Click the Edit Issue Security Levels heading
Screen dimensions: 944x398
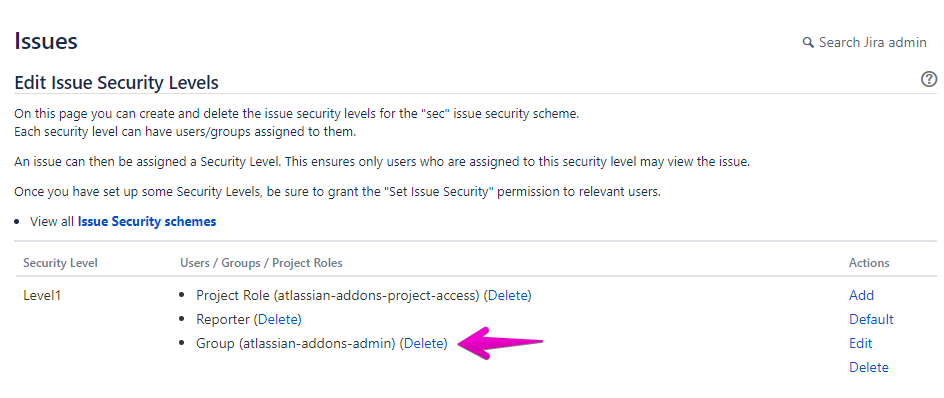[x=116, y=82]
